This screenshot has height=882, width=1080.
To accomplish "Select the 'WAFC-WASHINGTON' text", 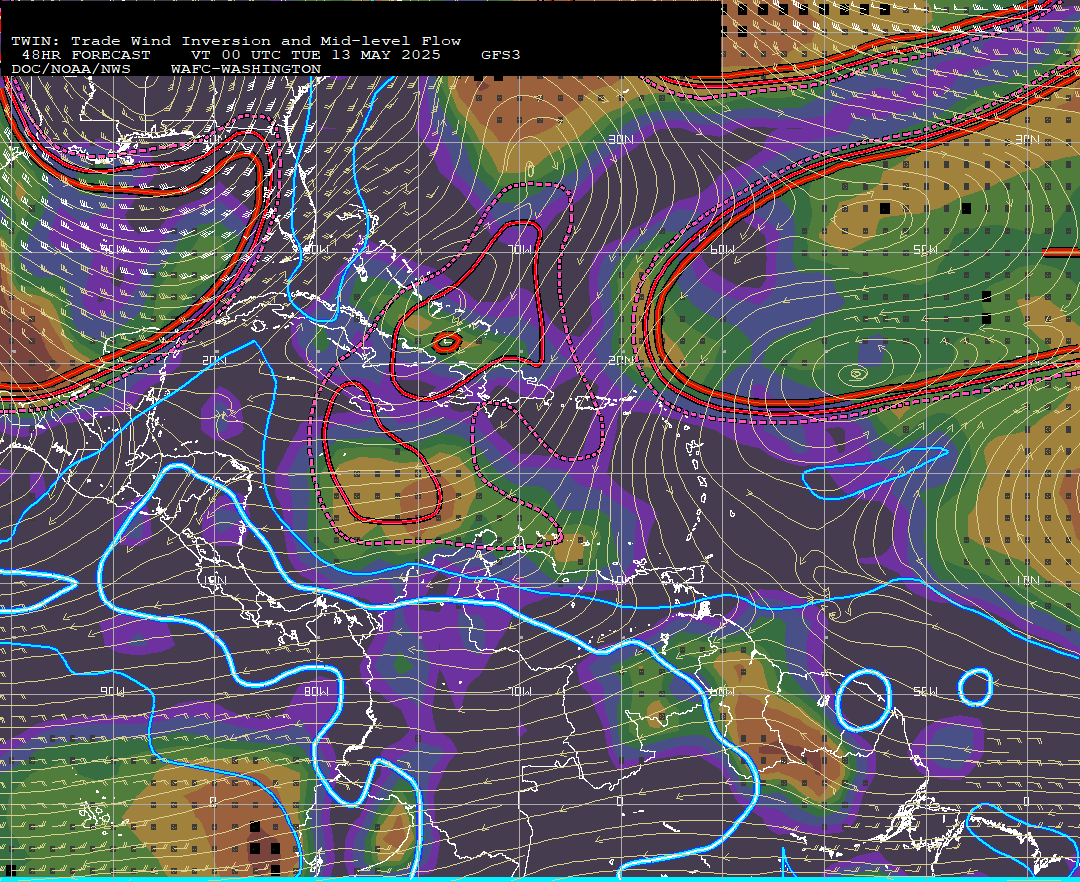I will pyautogui.click(x=246, y=70).
